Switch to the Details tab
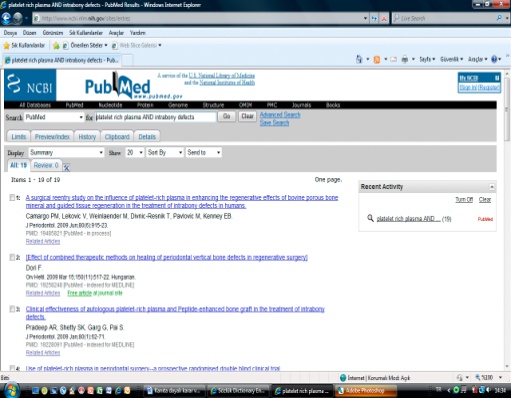 [147, 137]
